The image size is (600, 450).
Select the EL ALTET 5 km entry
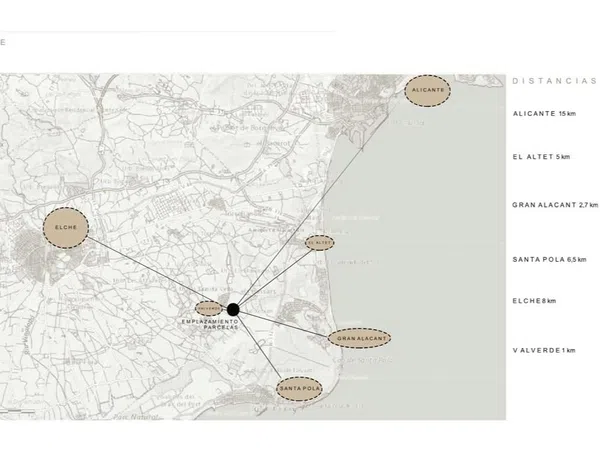[541, 157]
